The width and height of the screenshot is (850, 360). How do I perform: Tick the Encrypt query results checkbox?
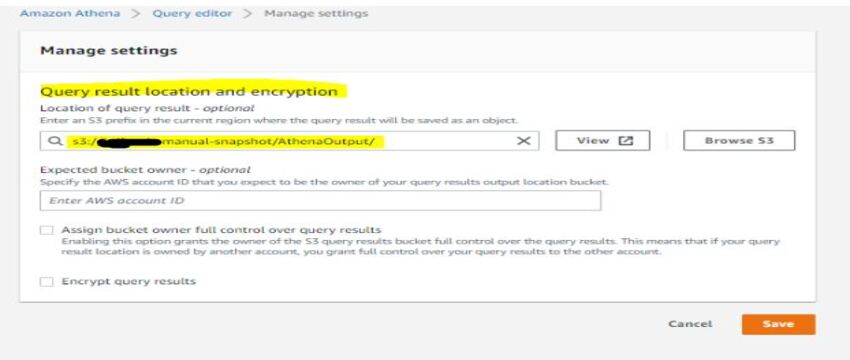pyautogui.click(x=47, y=282)
